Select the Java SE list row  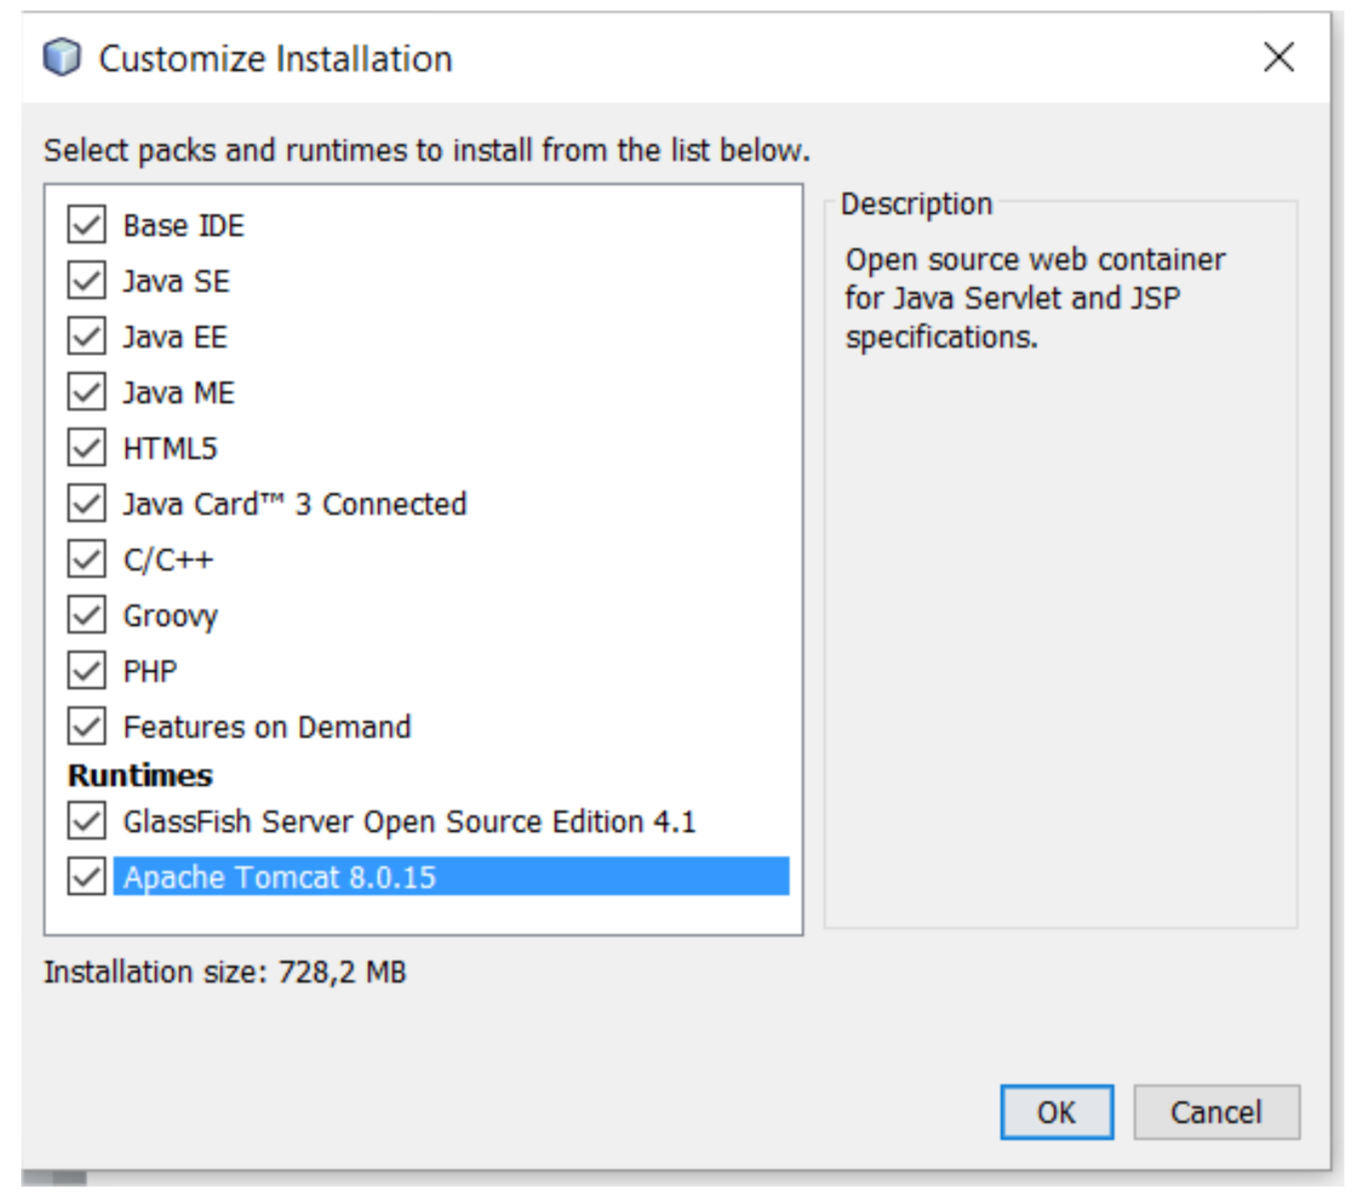pyautogui.click(x=177, y=282)
